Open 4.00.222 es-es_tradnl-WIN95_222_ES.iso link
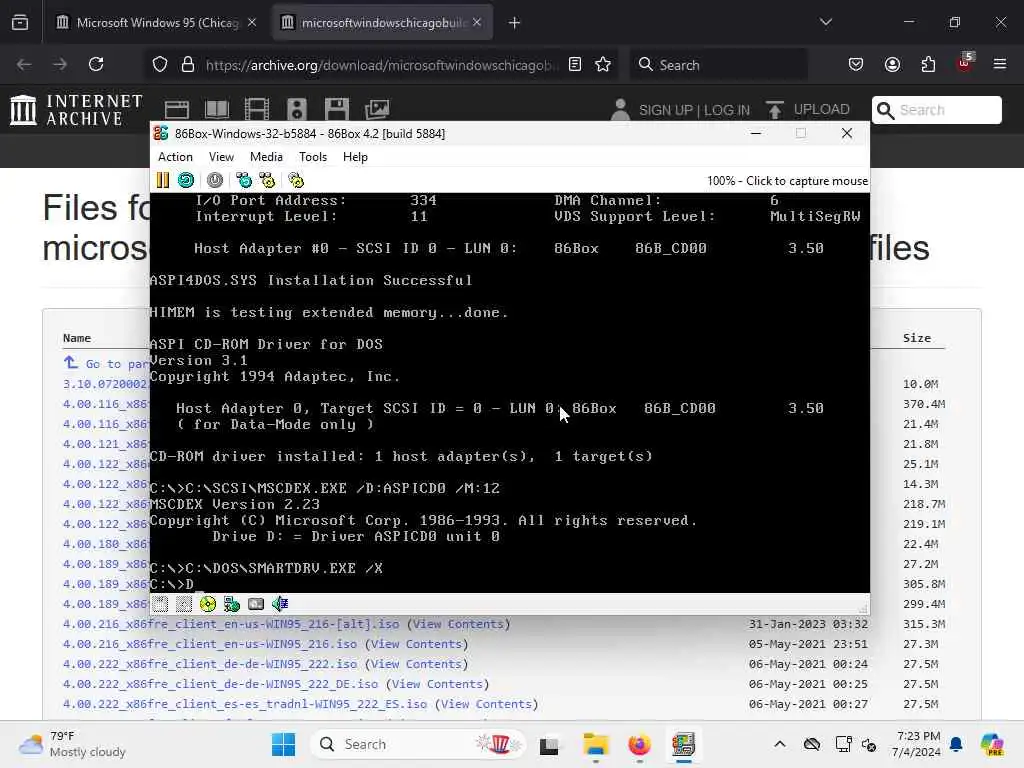 tap(245, 704)
